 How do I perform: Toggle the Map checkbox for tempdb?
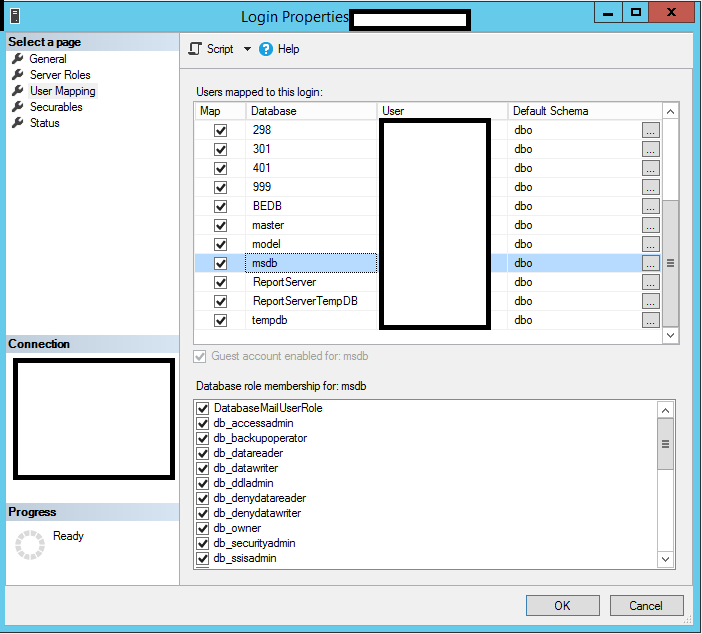220,321
